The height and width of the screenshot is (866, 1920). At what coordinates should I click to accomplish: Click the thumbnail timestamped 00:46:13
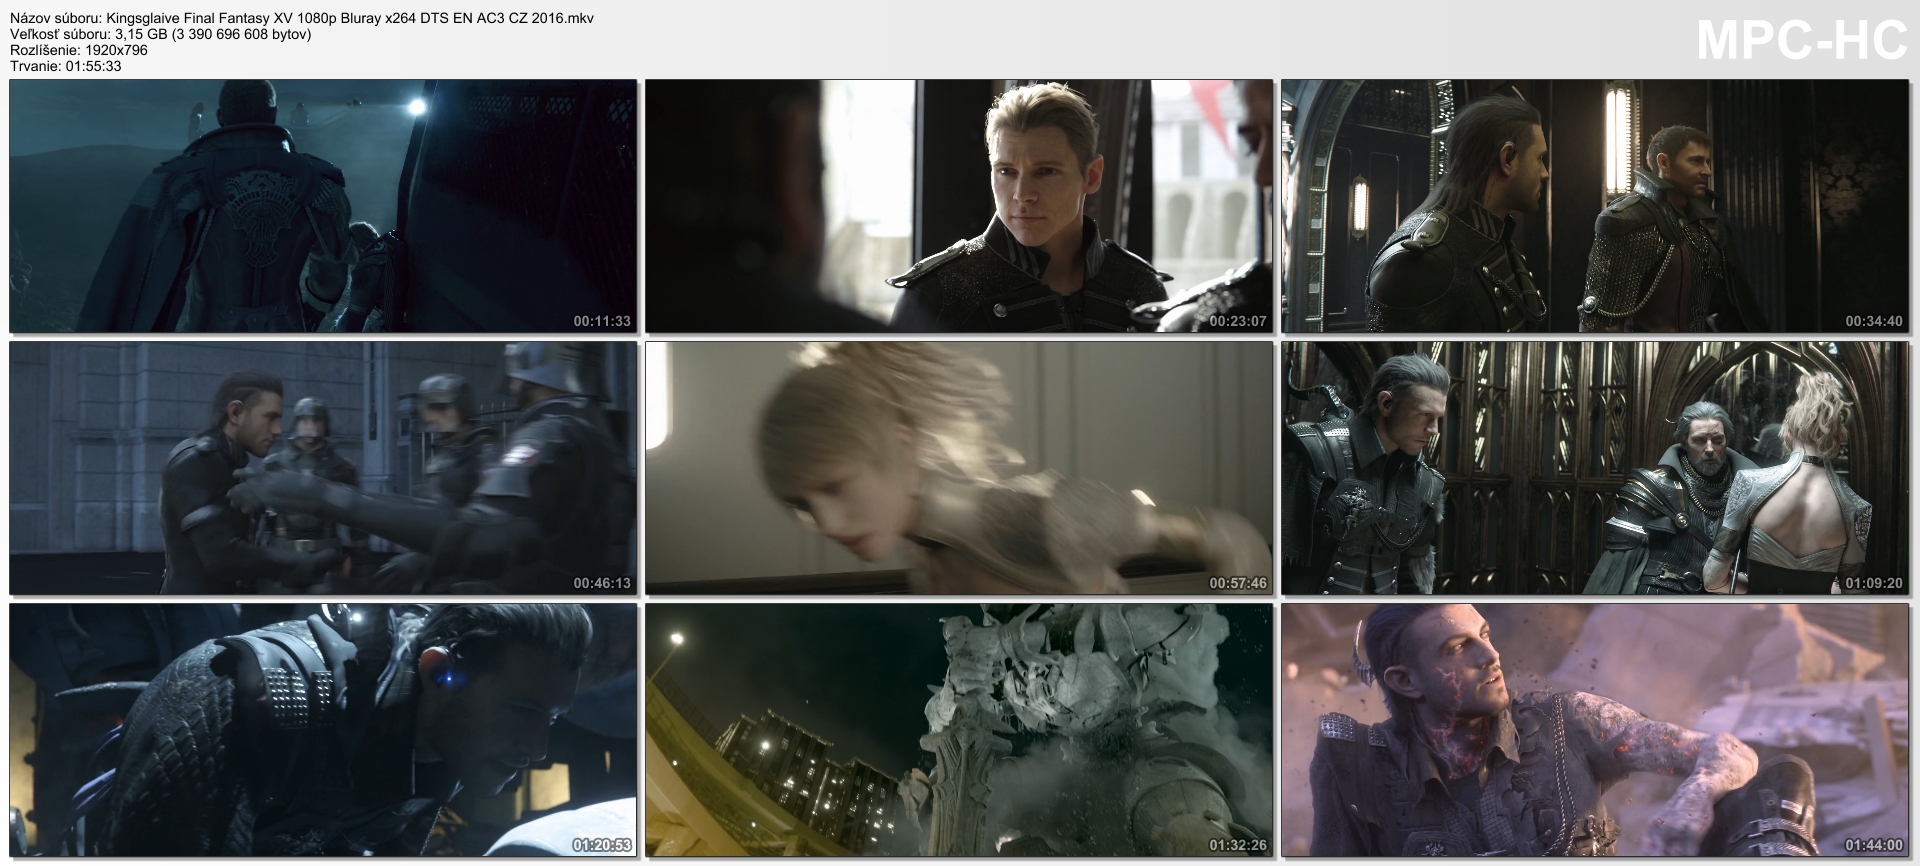[323, 468]
